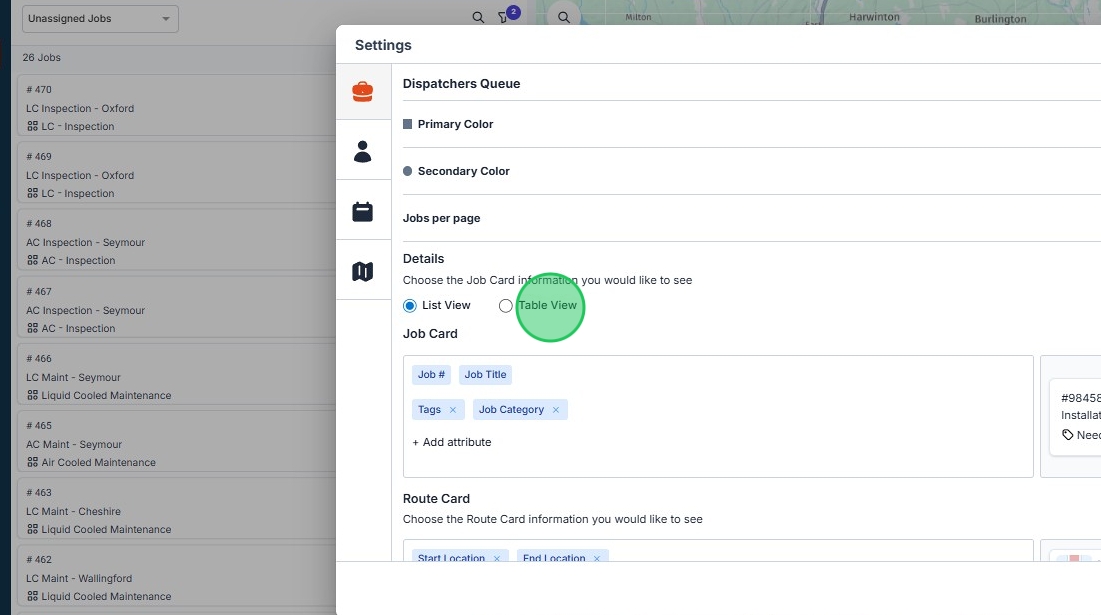The height and width of the screenshot is (615, 1101).
Task: Click the Job Title attribute chip
Action: click(x=485, y=375)
